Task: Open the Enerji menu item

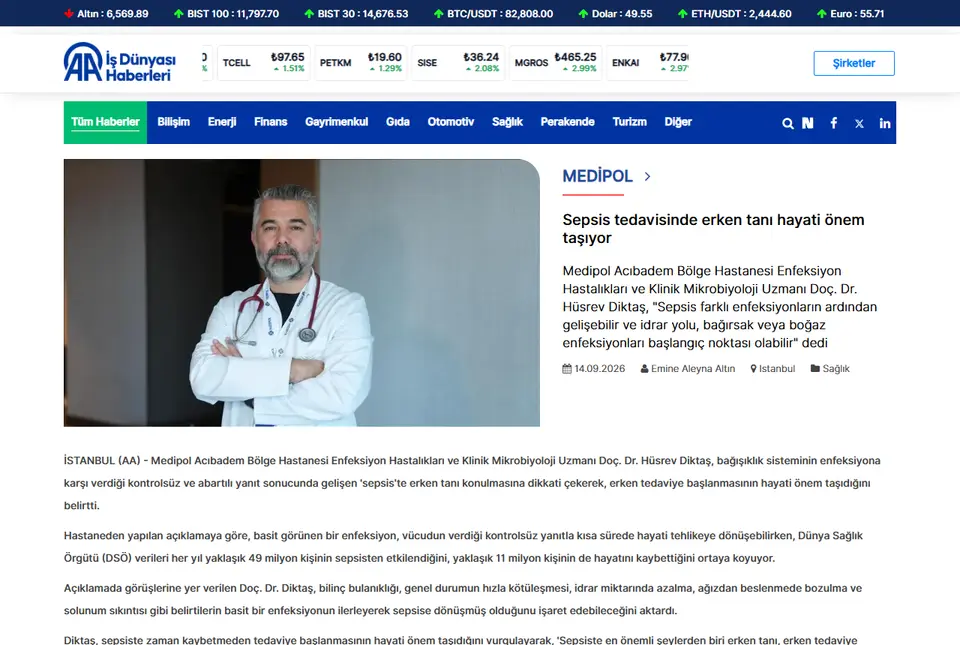Action: tap(222, 122)
